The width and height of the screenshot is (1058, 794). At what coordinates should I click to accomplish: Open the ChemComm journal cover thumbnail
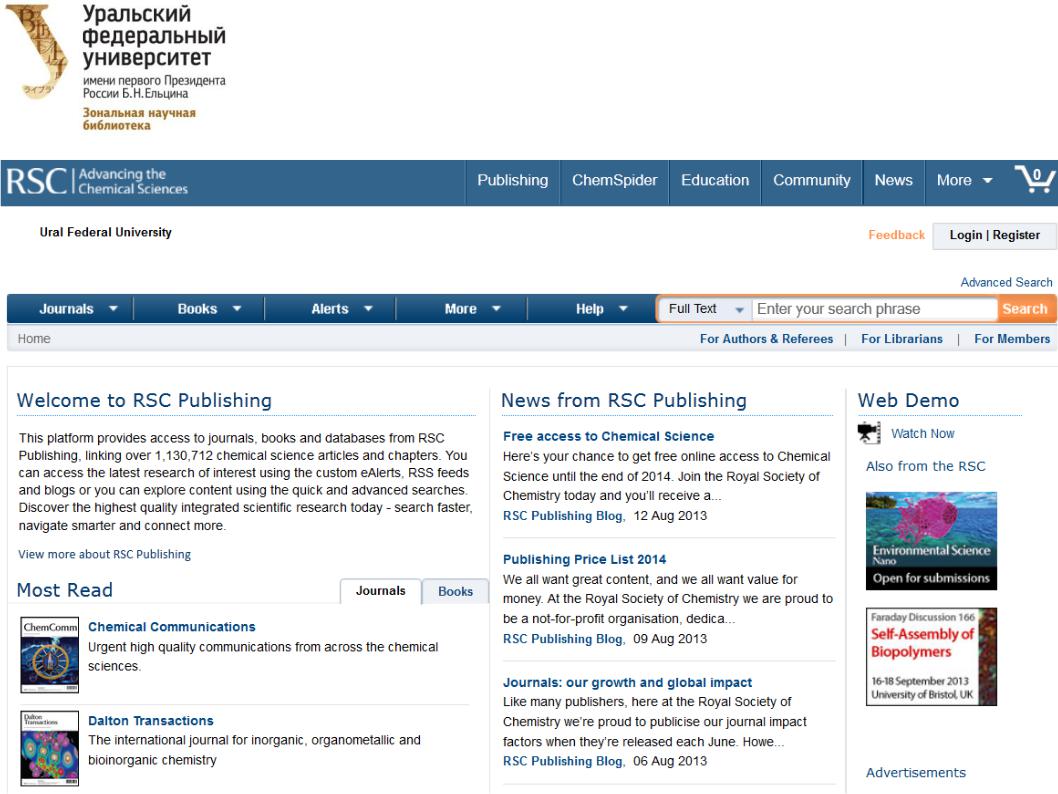(x=49, y=654)
